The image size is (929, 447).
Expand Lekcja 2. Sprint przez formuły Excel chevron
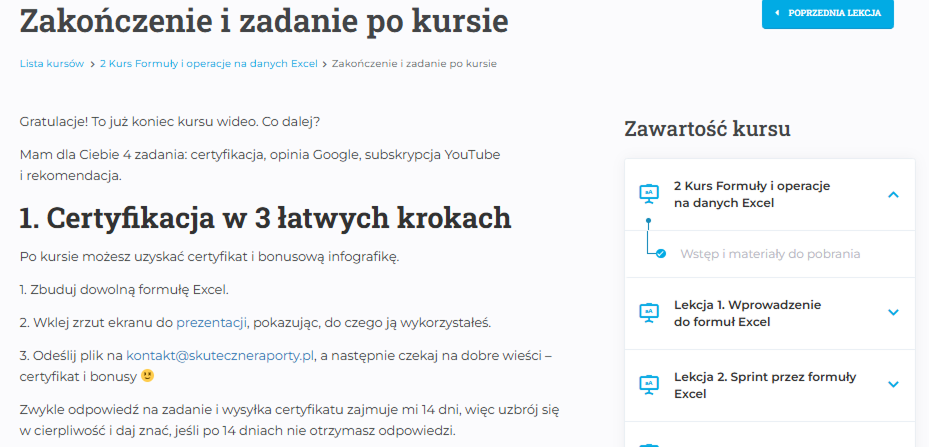893,385
